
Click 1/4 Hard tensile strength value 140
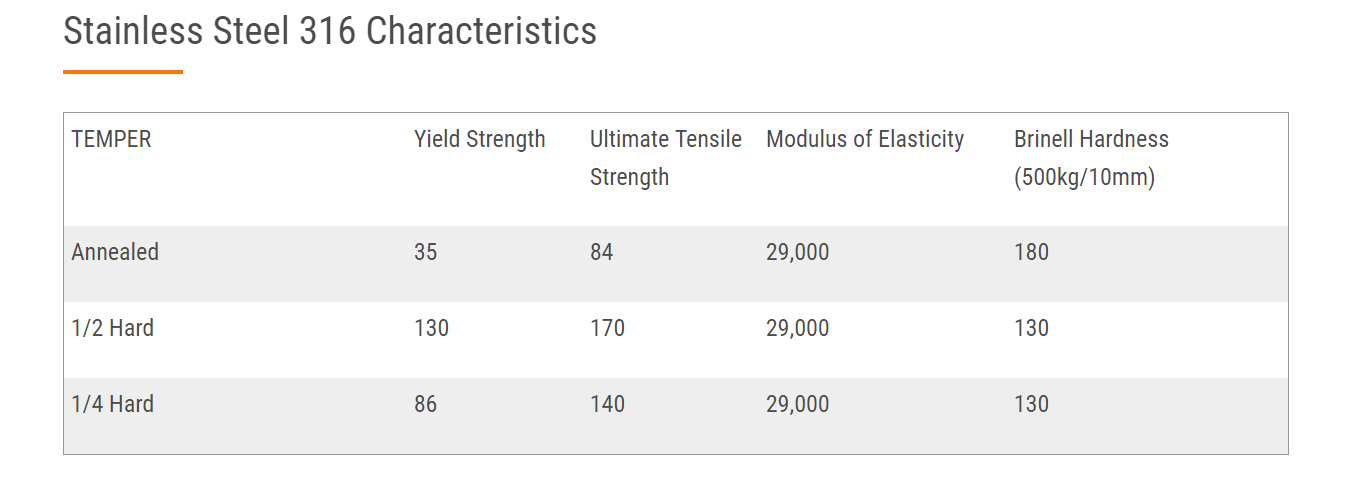[608, 404]
